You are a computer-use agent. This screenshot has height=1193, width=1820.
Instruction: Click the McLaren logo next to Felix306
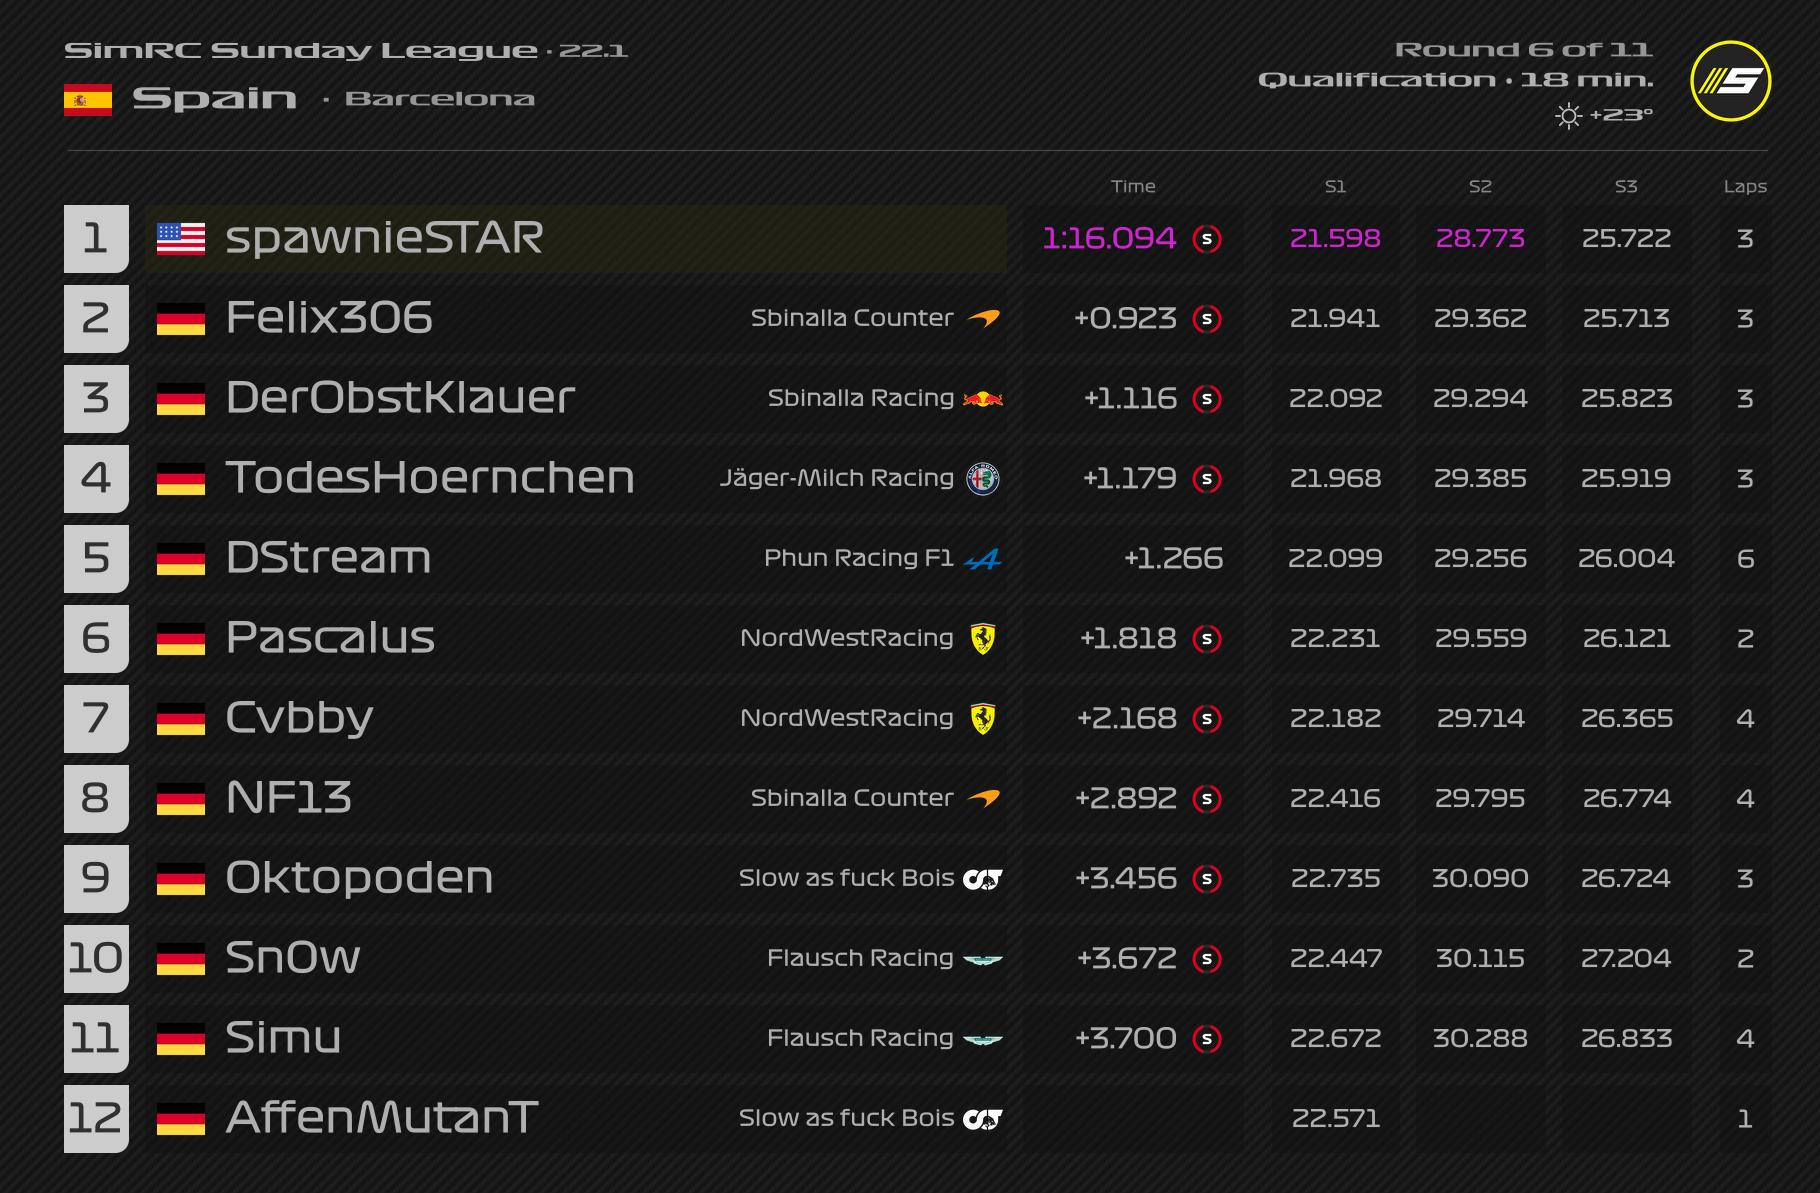point(983,319)
